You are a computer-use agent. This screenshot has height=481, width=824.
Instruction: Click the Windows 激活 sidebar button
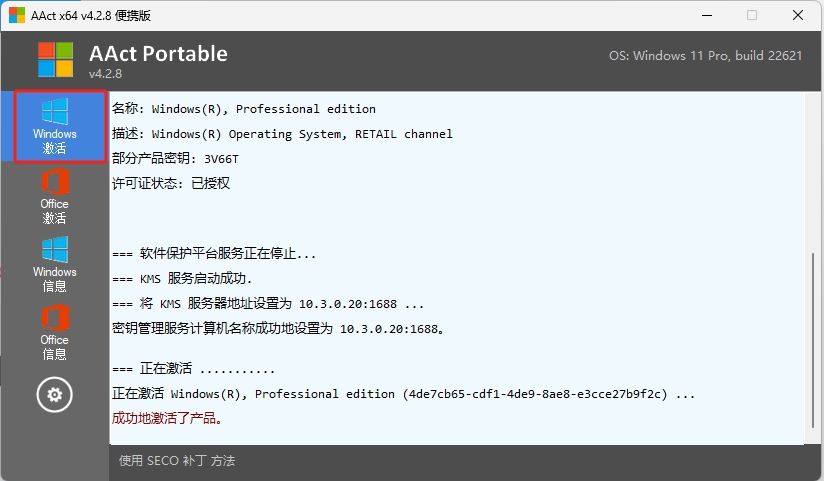pos(55,127)
